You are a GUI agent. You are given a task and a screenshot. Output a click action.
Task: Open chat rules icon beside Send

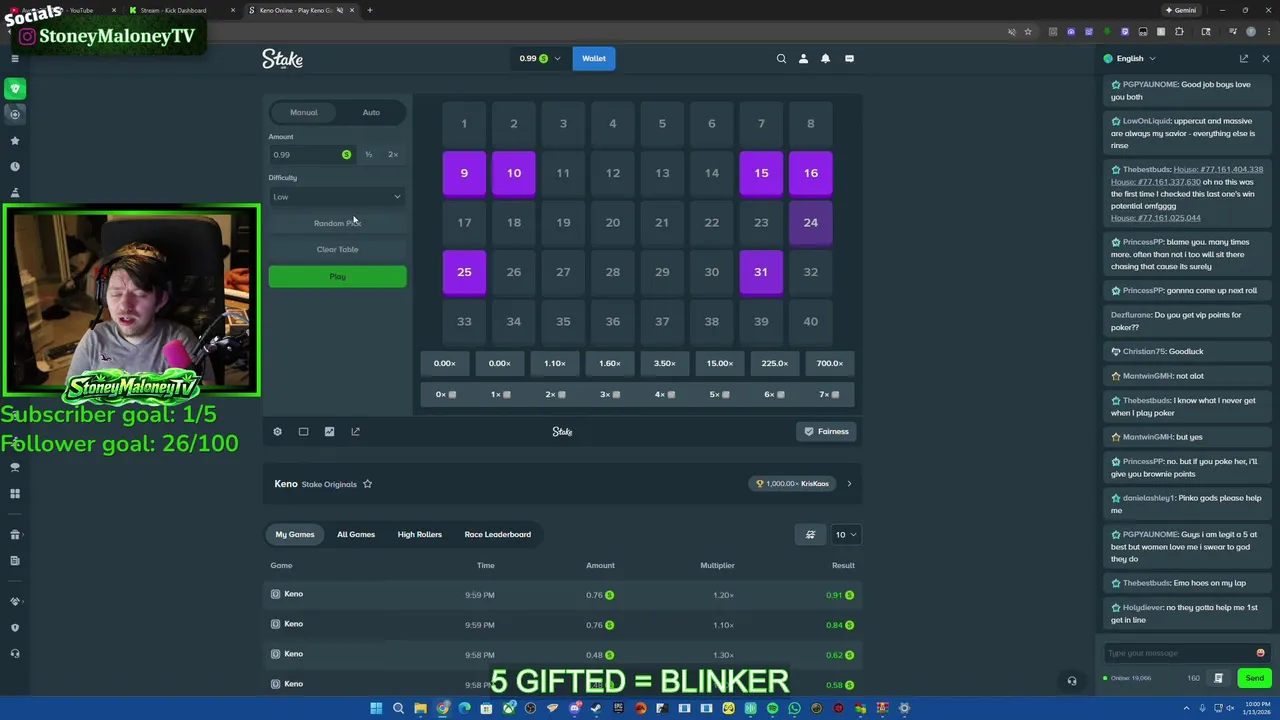coord(1218,678)
